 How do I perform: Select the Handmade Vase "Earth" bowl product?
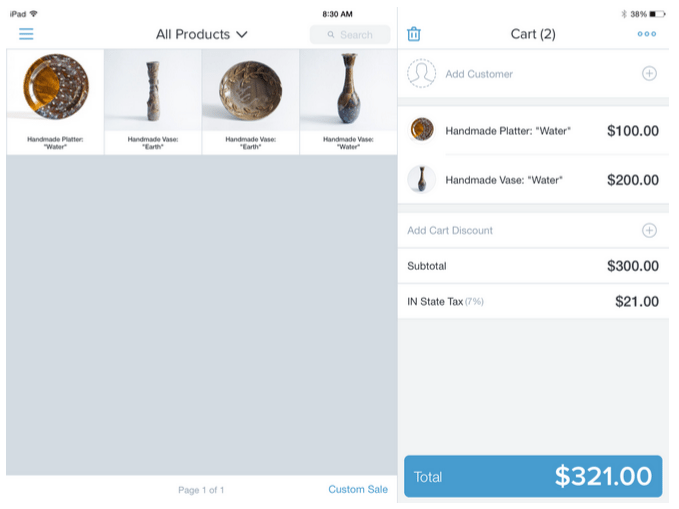pyautogui.click(x=250, y=102)
